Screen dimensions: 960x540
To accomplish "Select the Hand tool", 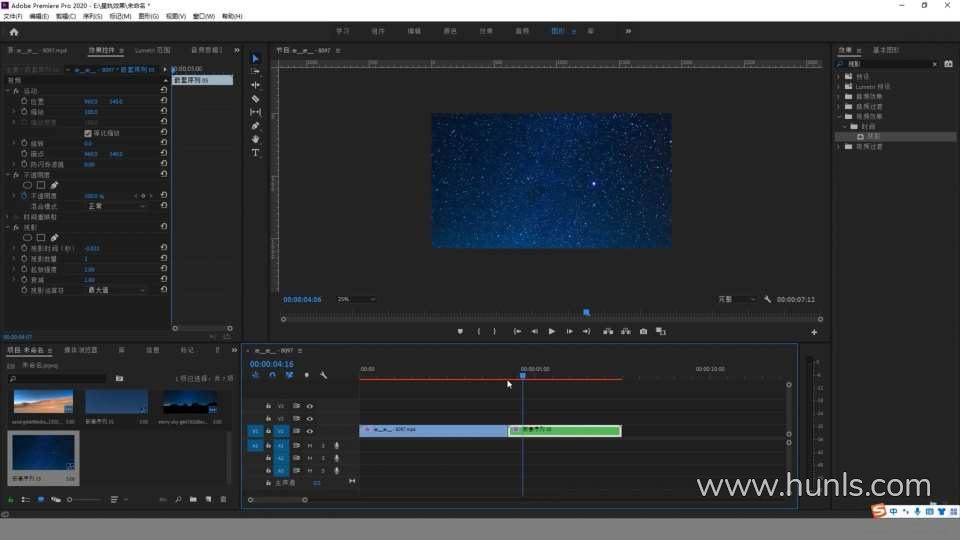I will click(255, 139).
